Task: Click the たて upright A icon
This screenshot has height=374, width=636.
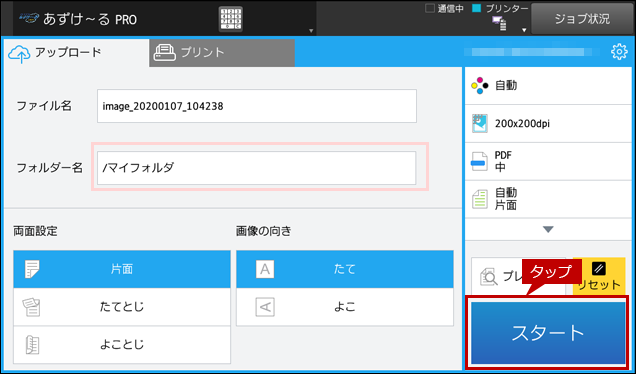Action: coord(265,269)
